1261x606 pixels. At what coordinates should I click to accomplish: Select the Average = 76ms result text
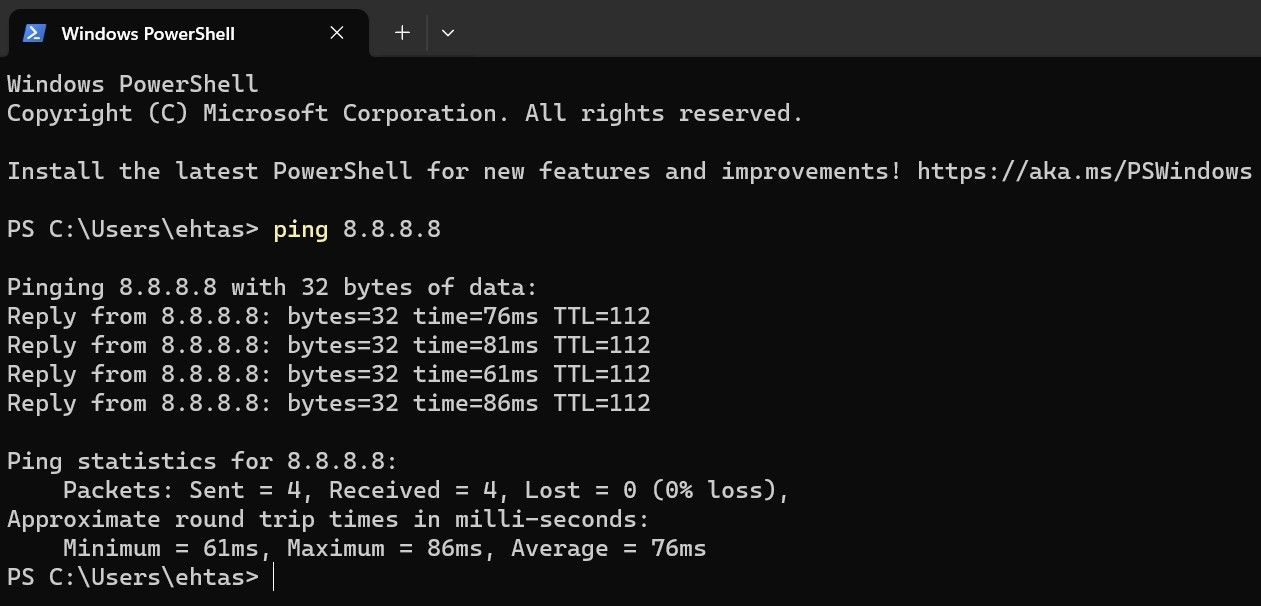point(607,548)
